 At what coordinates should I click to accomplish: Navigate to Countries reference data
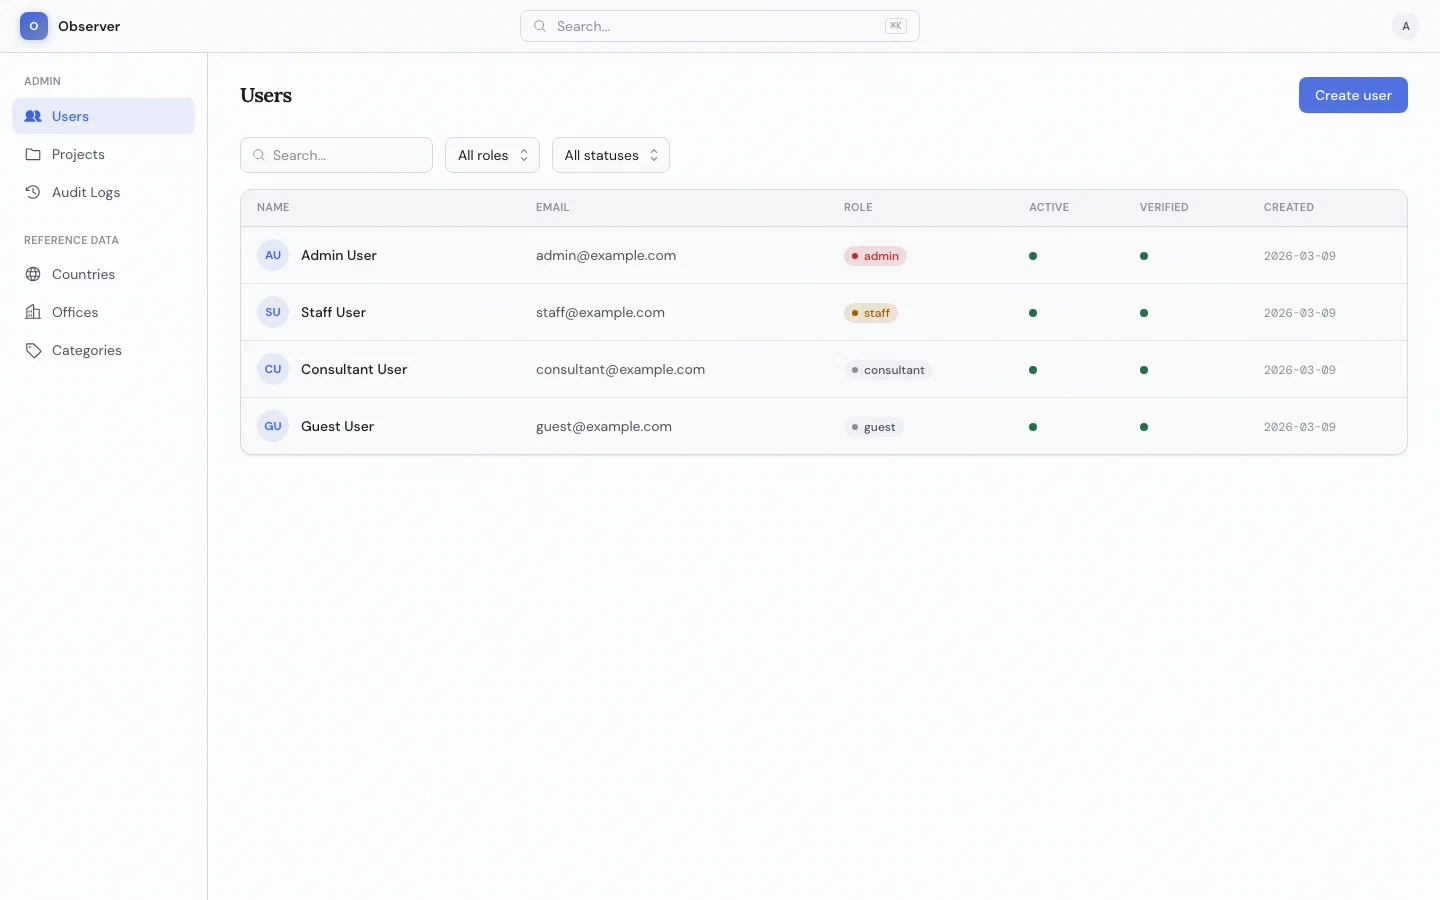click(x=103, y=274)
